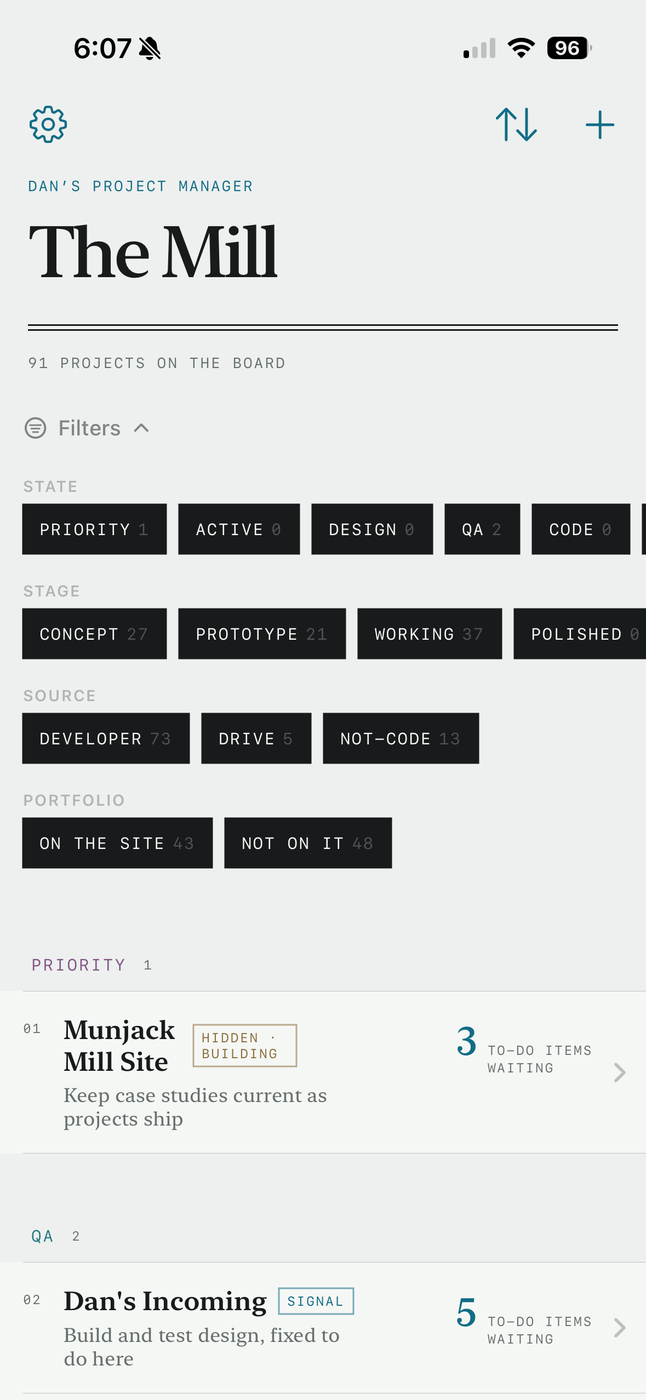Tap the filter lines icon beside Filters
Screen dimensions: 646x1400
pos(35,428)
